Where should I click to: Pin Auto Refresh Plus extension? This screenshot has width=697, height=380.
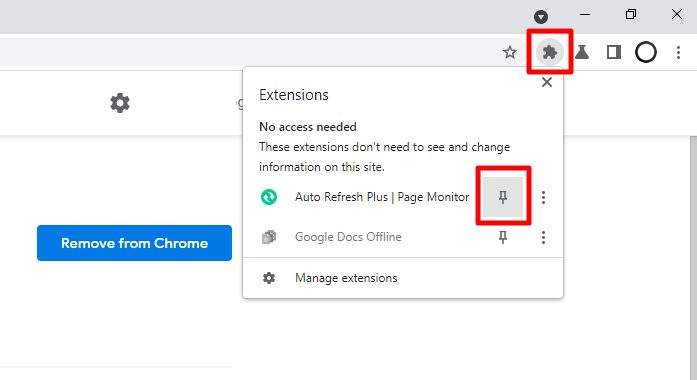[503, 197]
